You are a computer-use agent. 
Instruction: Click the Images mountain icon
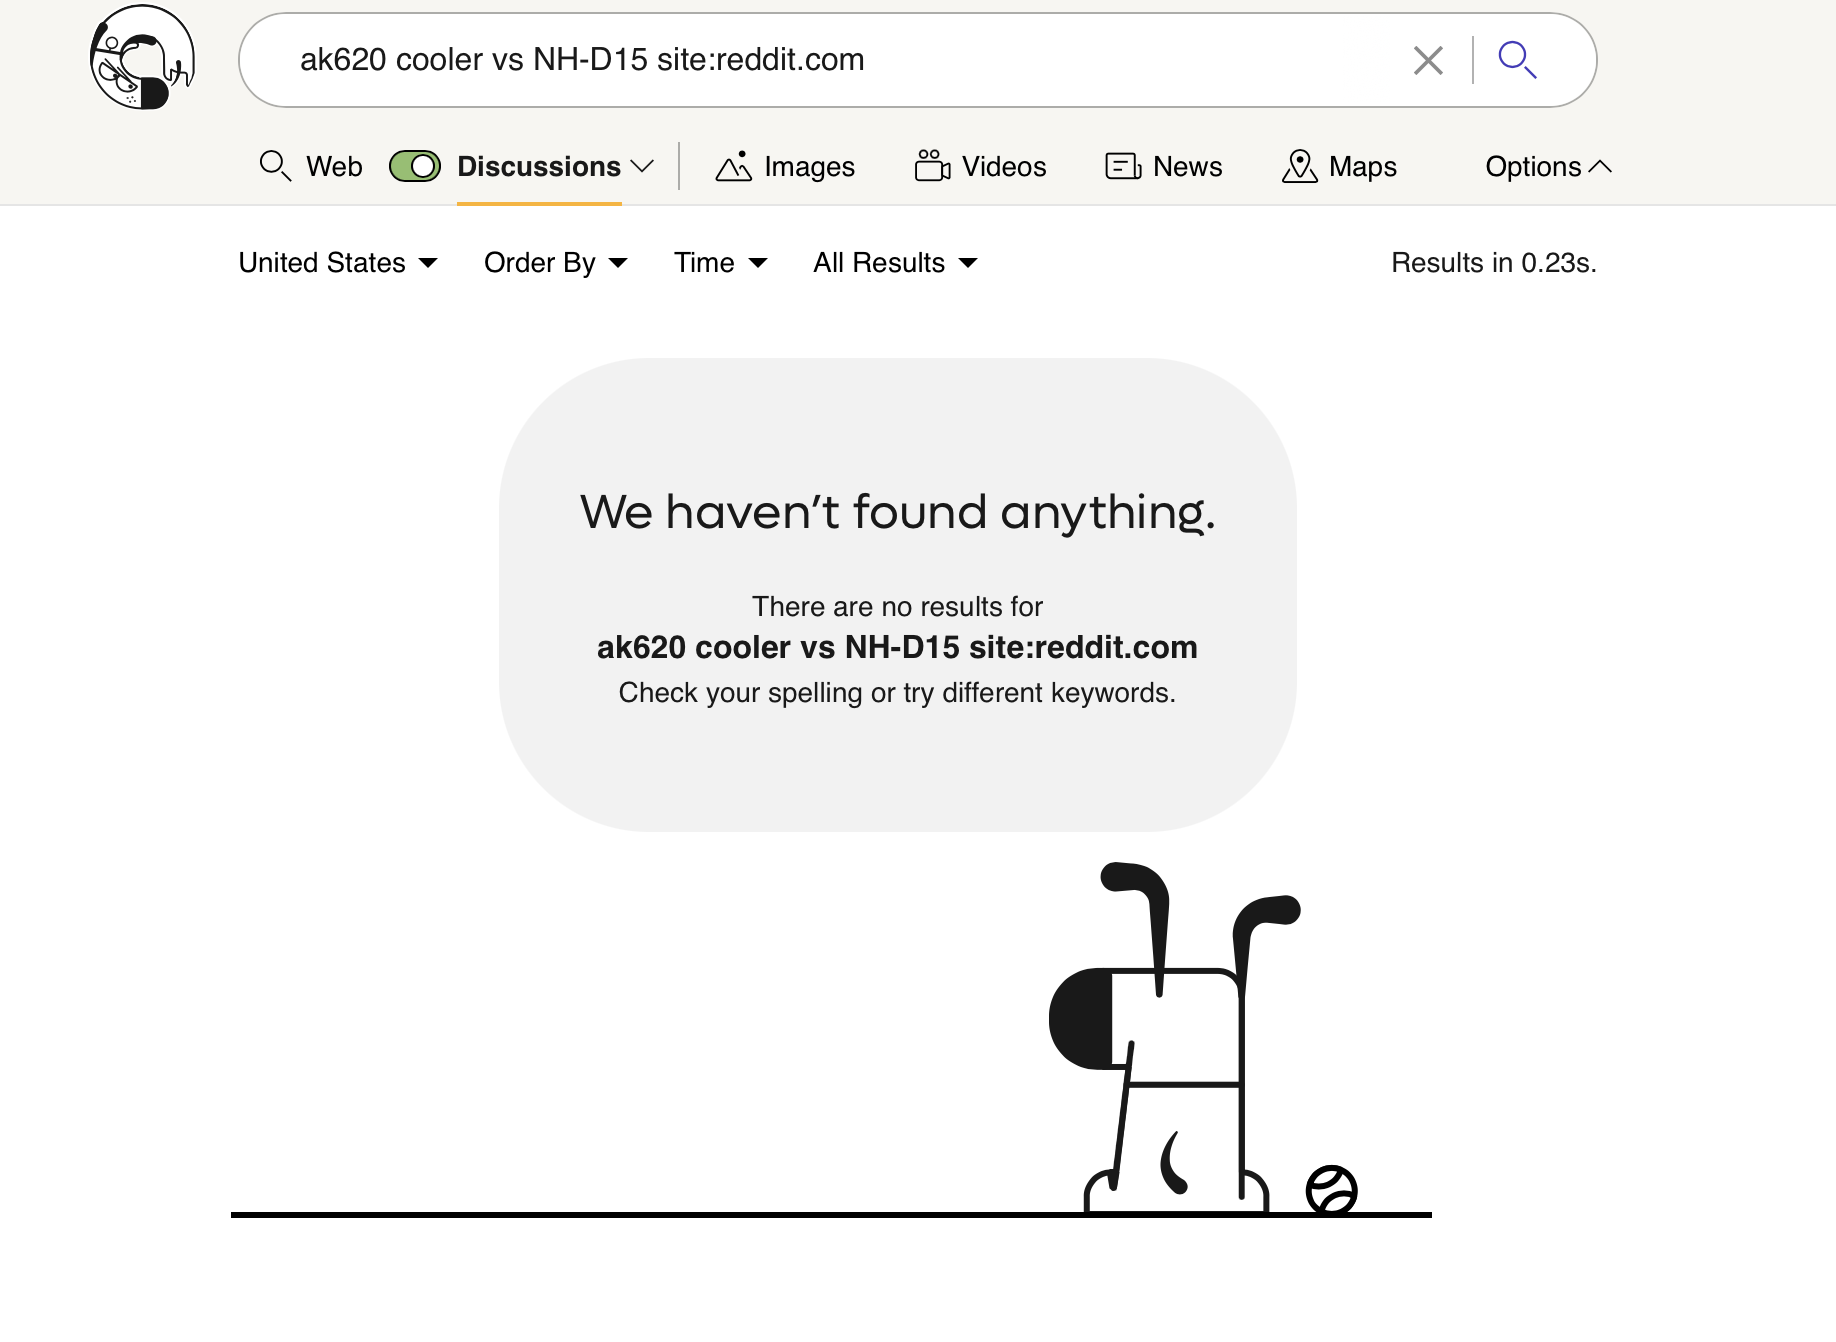point(733,166)
